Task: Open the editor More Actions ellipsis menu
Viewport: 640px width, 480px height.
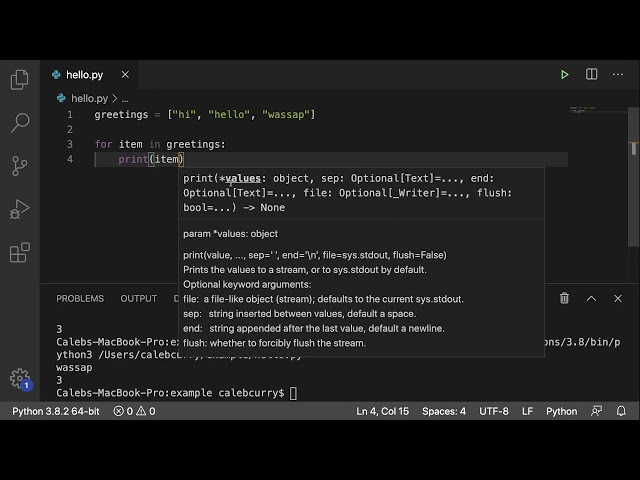Action: tap(618, 74)
